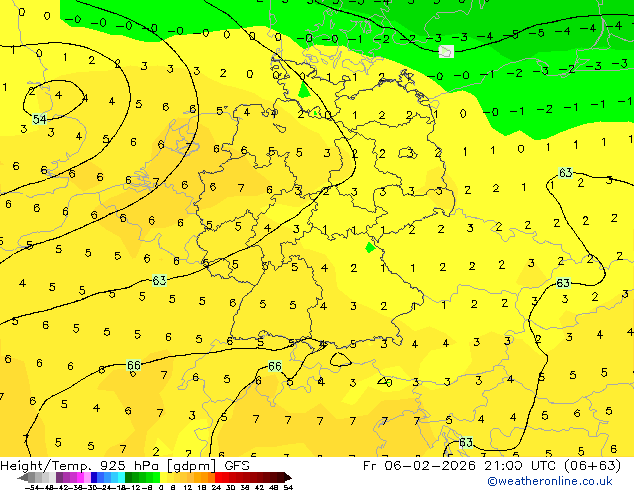Viewport: 634px width, 490px height.
Task: Click the '30' tick label on the legend
Action: [x=230, y=487]
